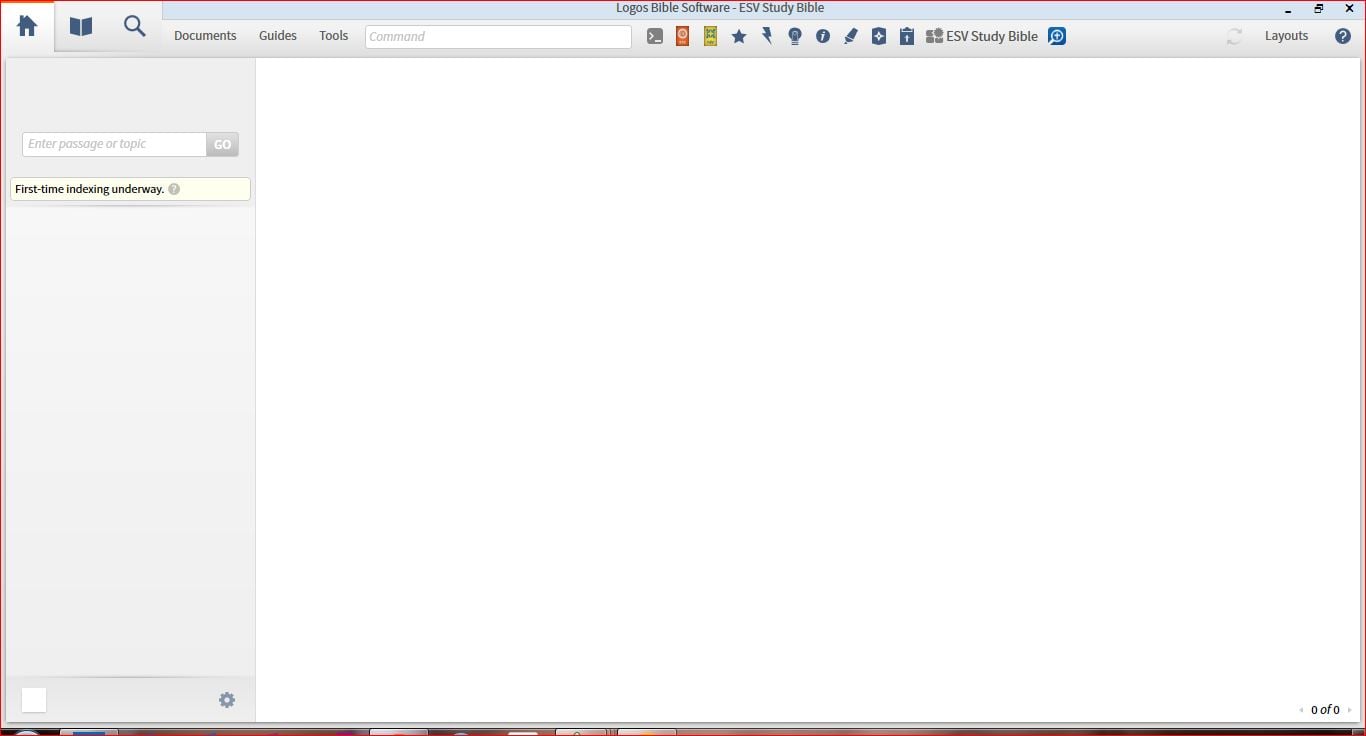Open the Library book icon

[x=81, y=27]
